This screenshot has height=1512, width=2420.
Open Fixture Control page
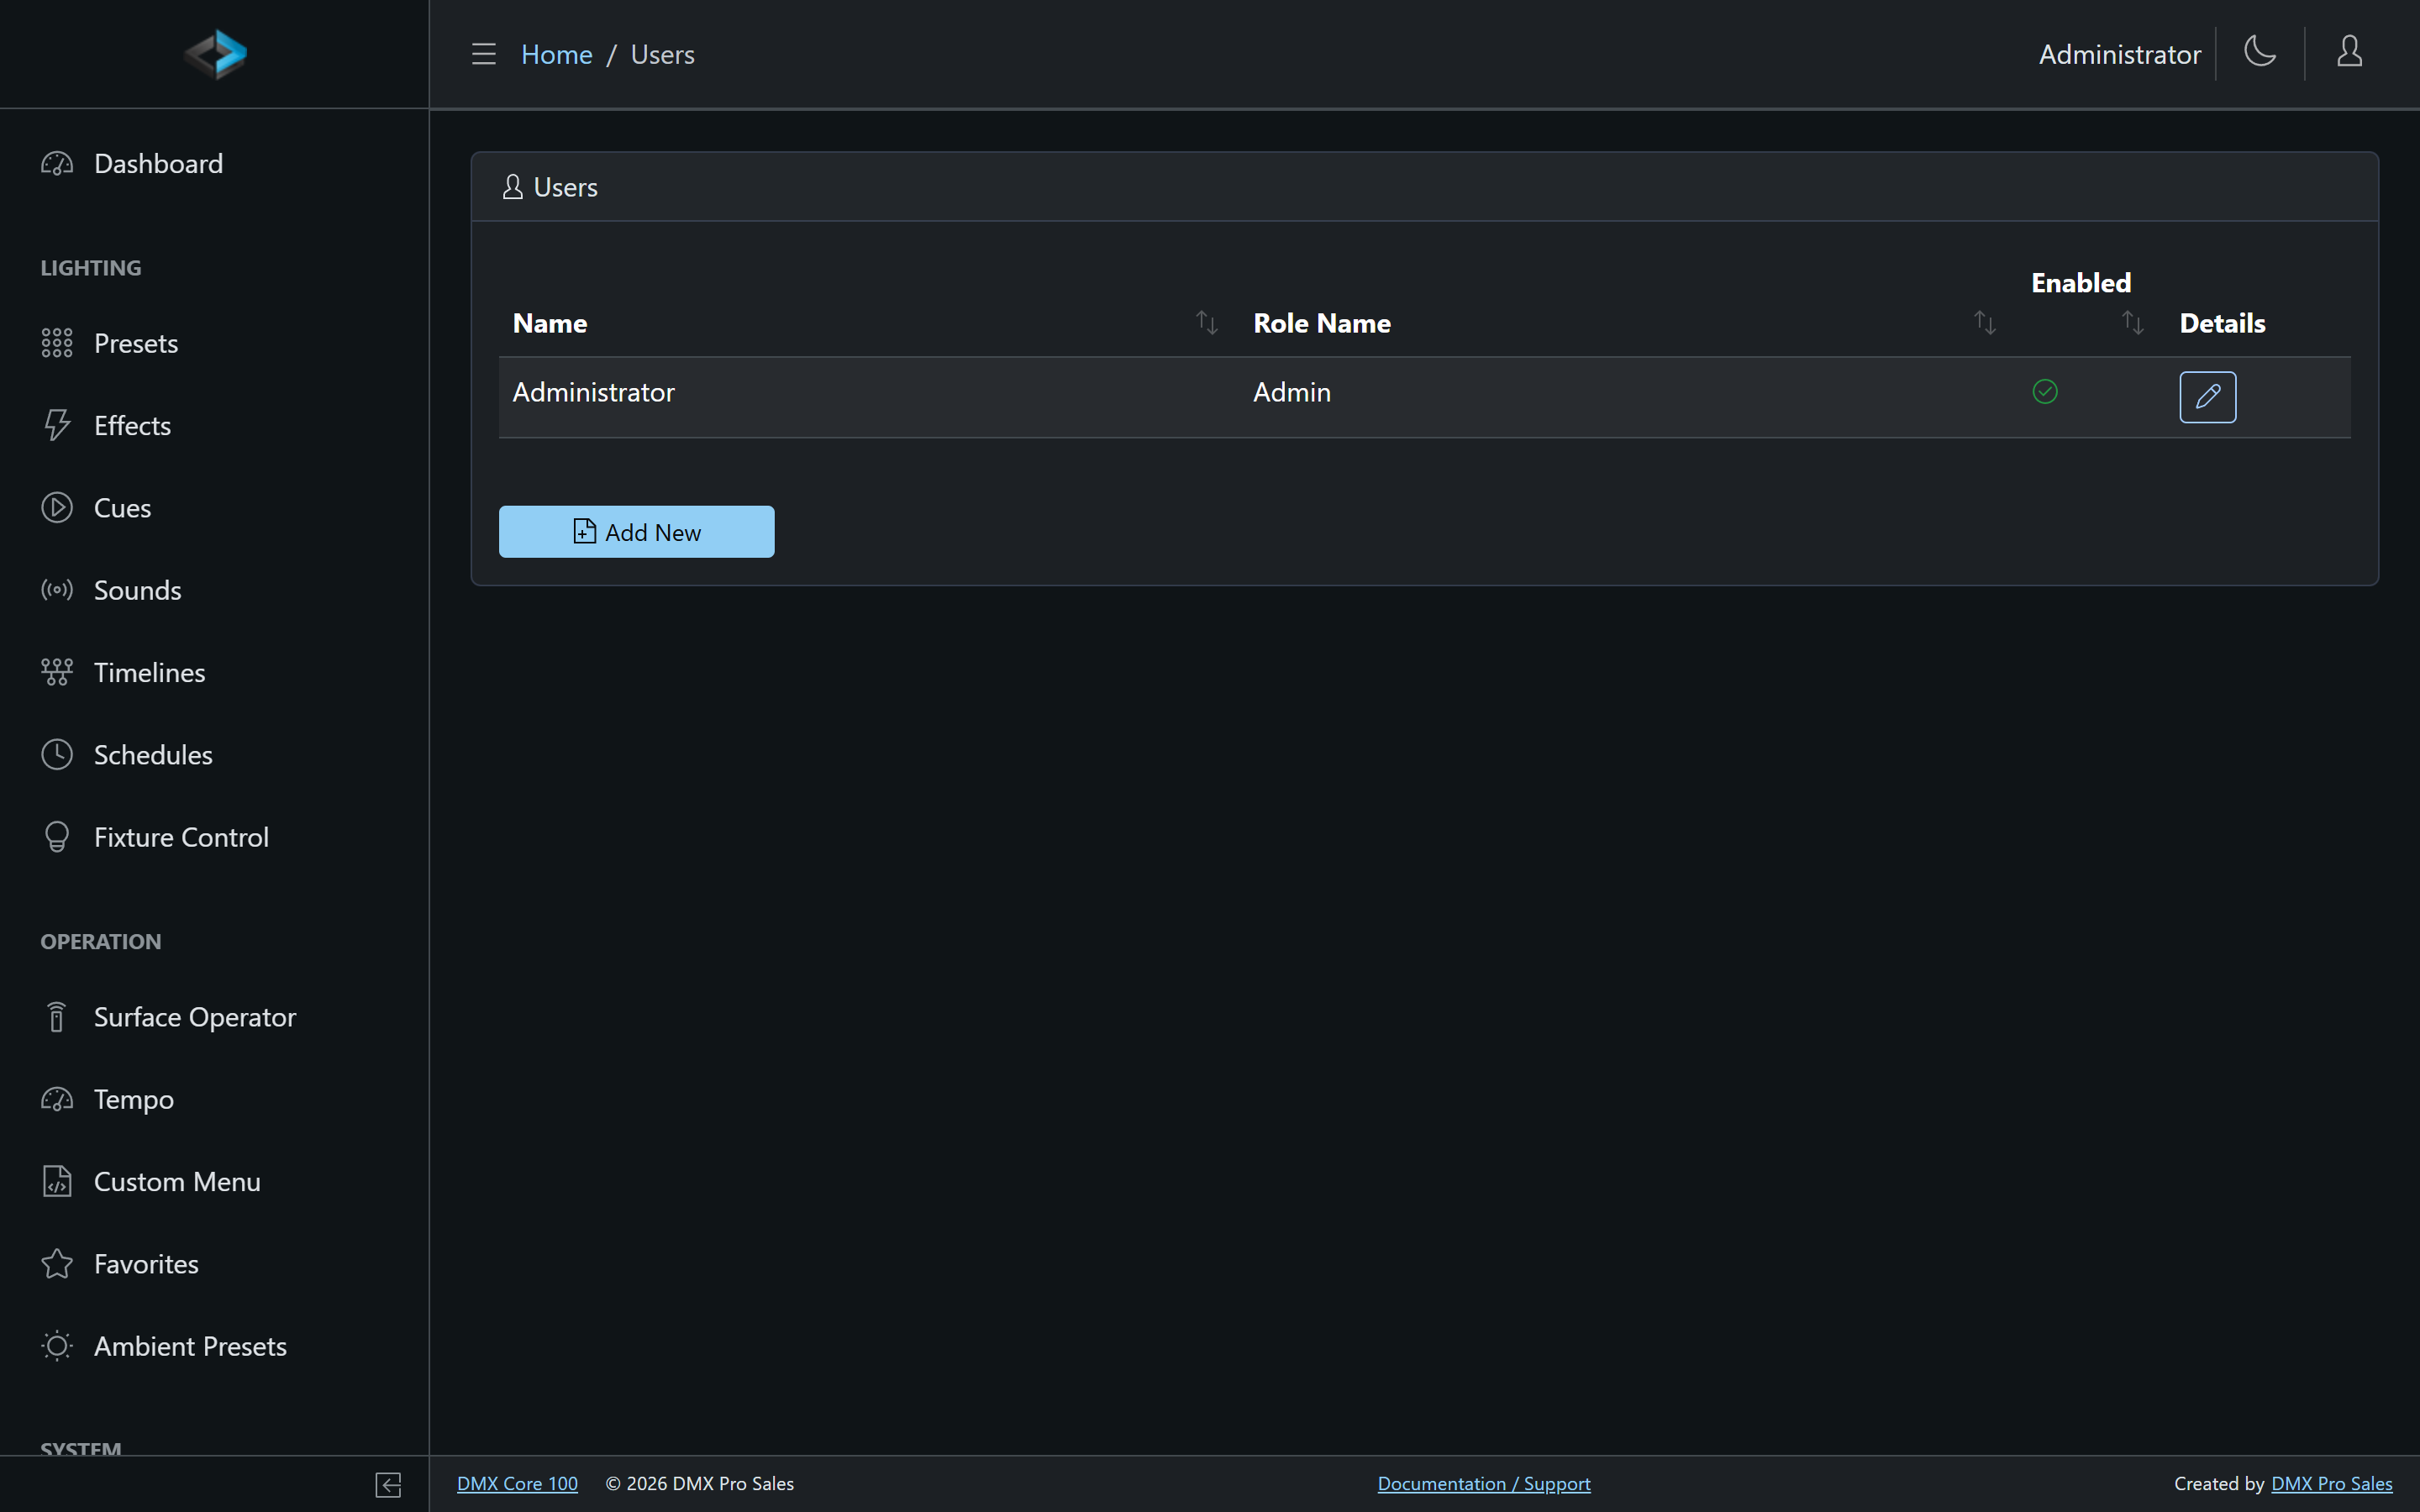pyautogui.click(x=214, y=837)
